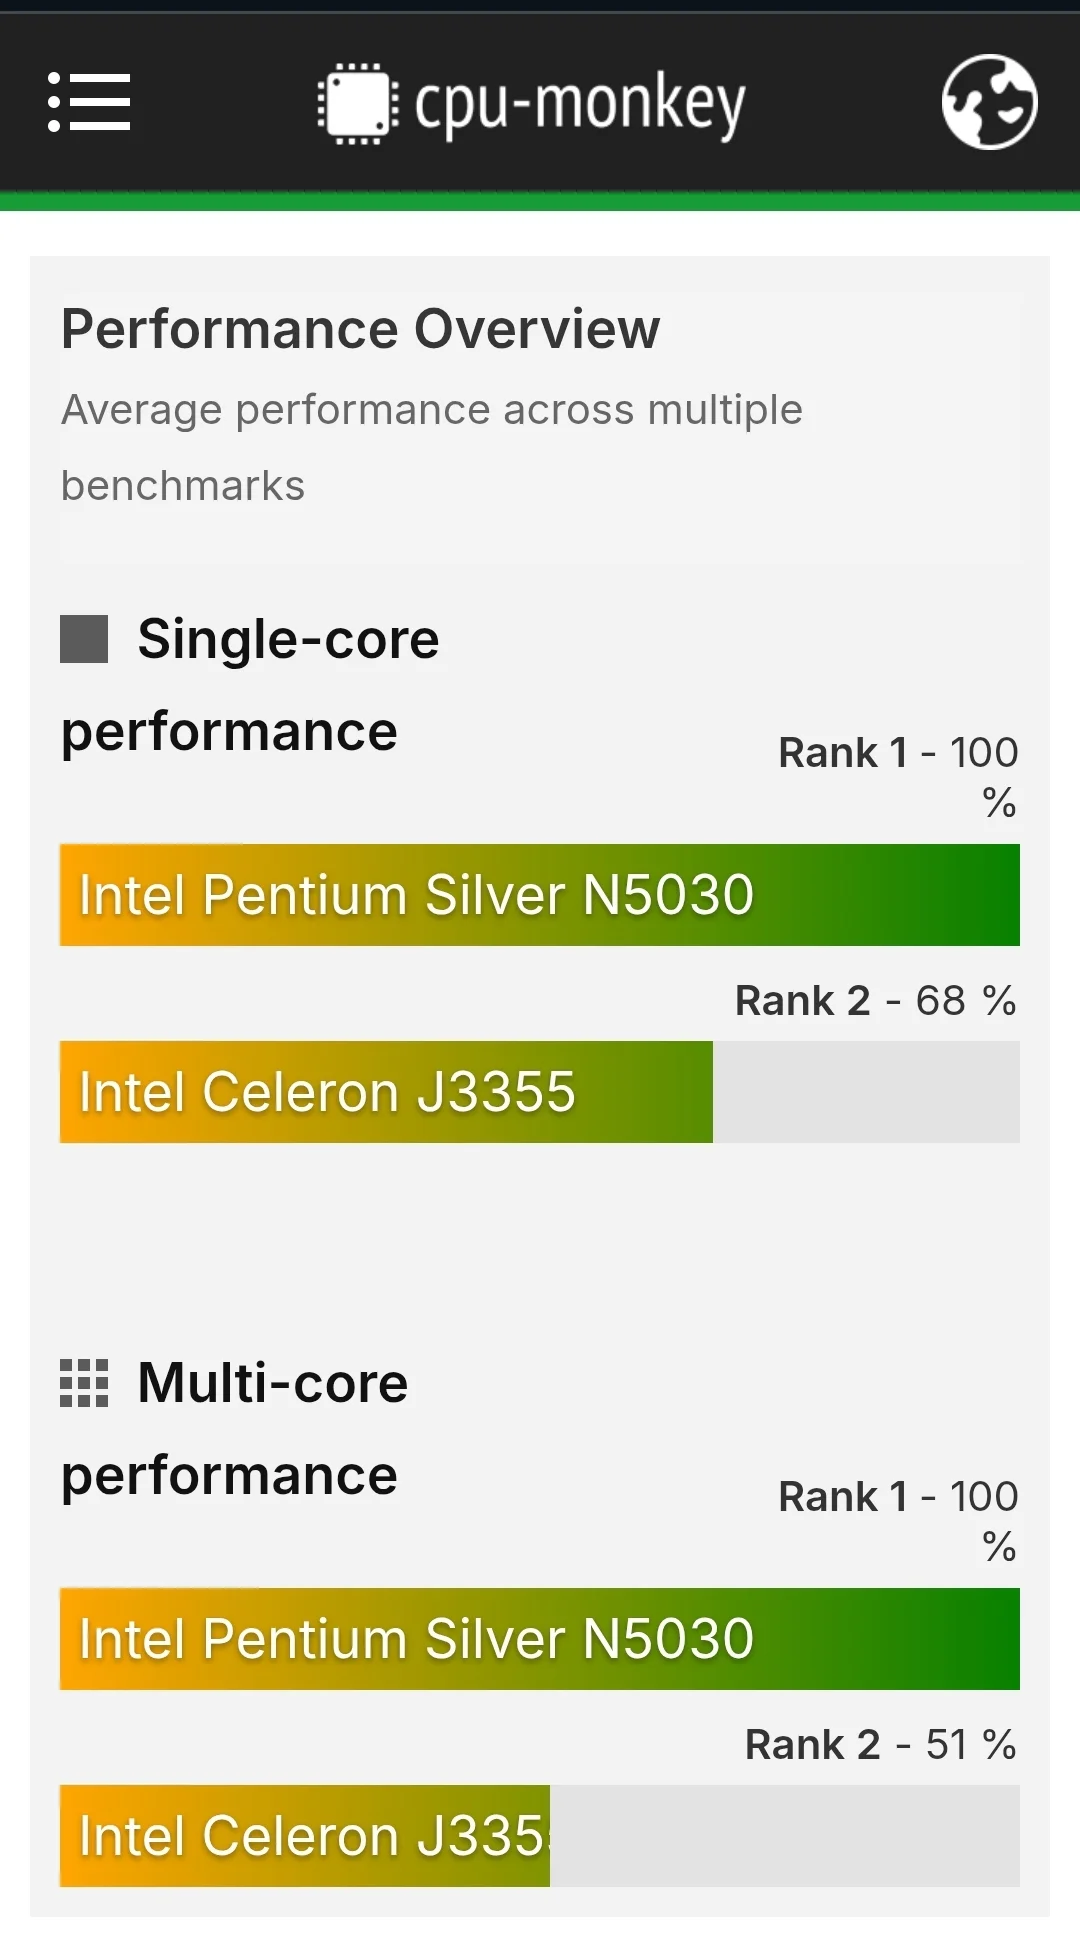Click the average performance subtitle text

tap(432, 447)
